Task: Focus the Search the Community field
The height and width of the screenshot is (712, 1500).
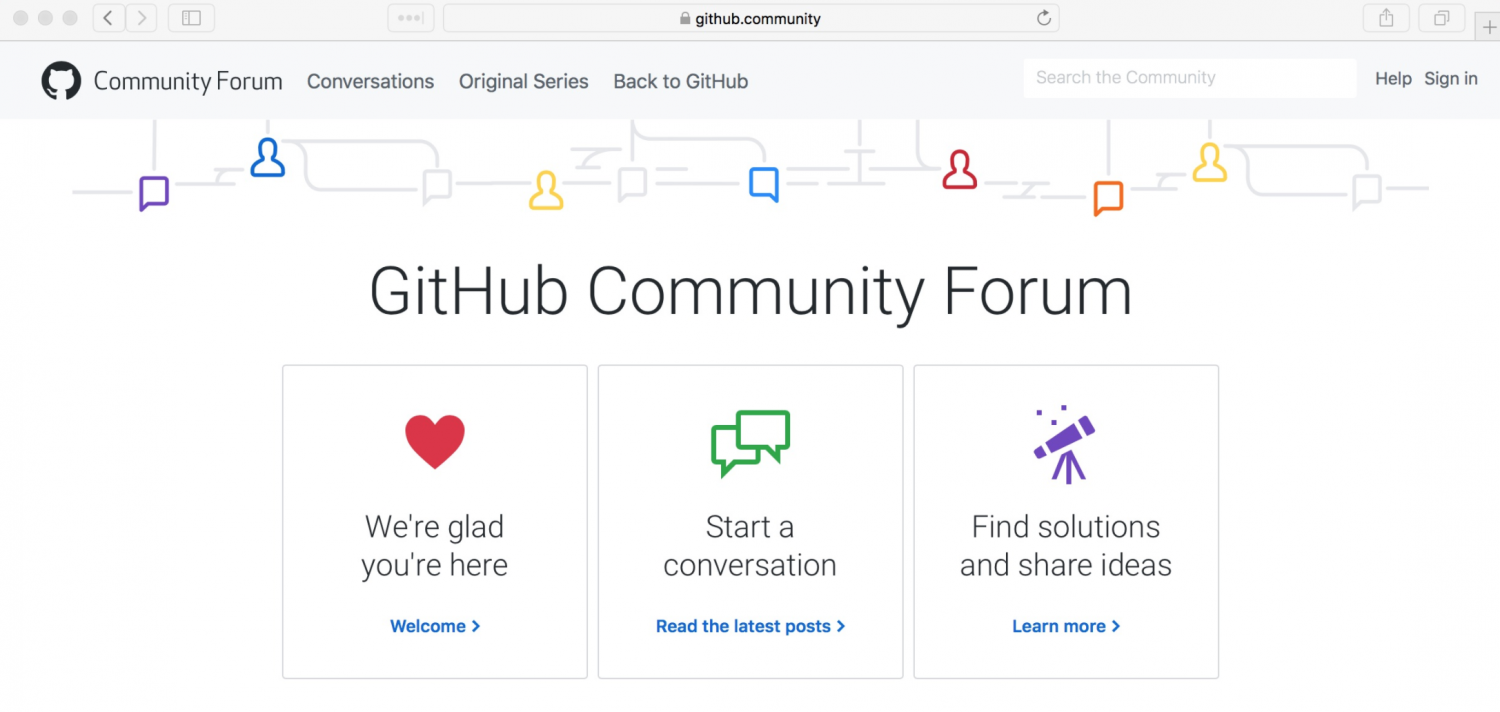Action: tap(1190, 78)
